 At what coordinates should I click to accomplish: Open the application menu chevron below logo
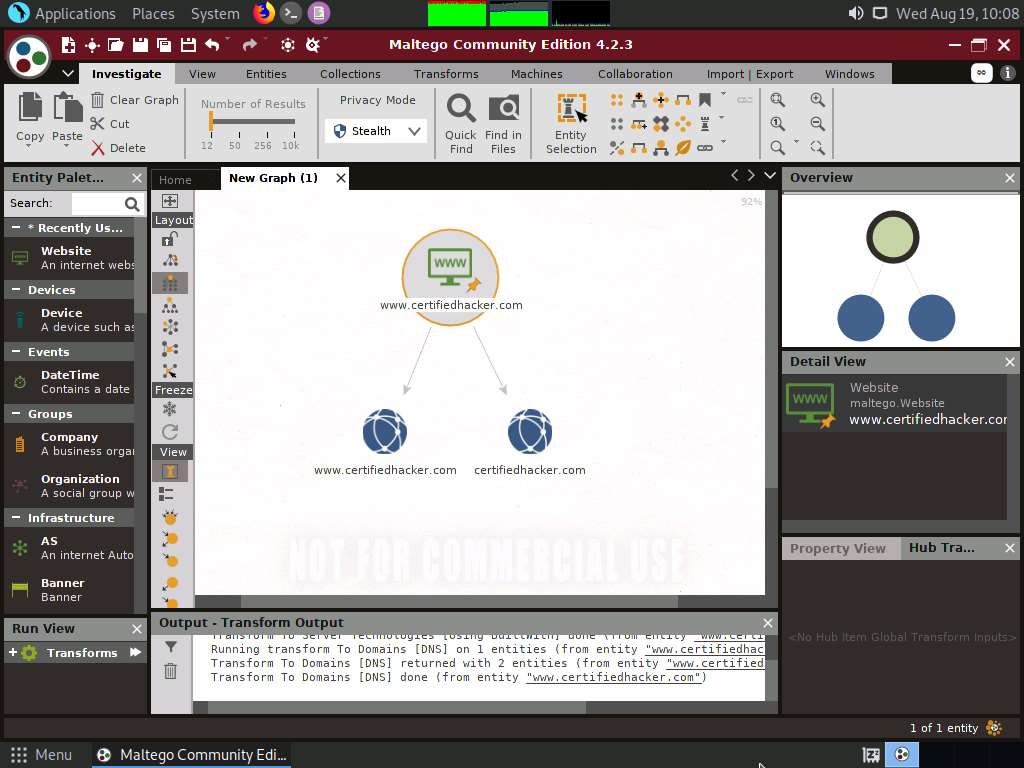pos(68,73)
